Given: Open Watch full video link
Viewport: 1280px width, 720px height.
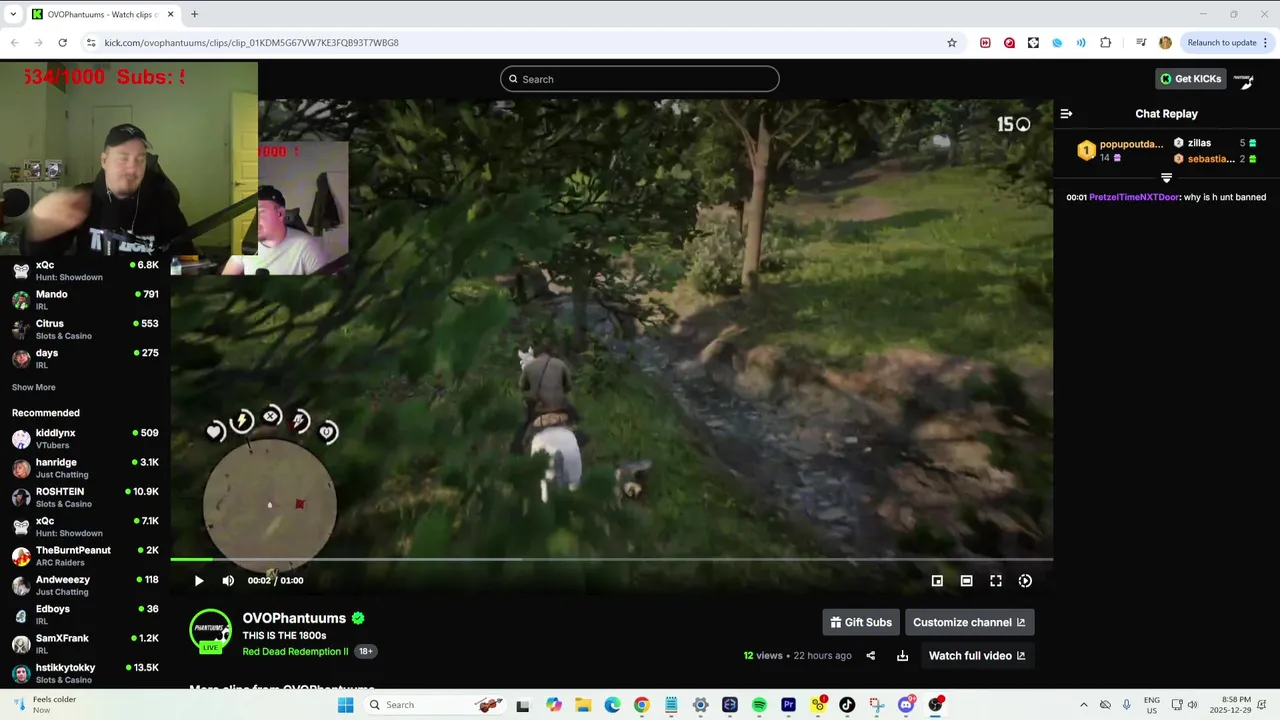Looking at the screenshot, I should coord(977,656).
